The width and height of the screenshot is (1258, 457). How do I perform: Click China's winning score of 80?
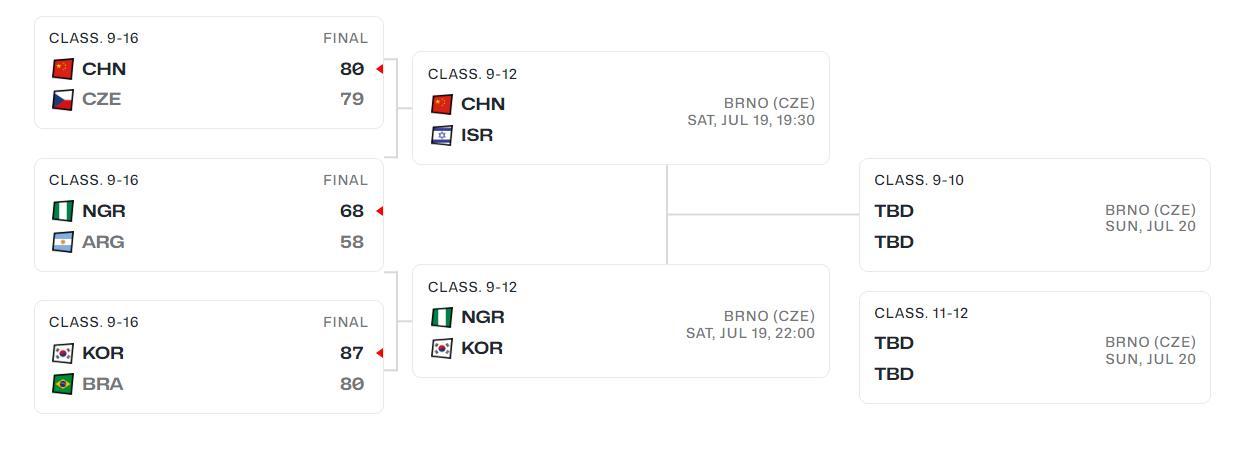click(x=352, y=69)
